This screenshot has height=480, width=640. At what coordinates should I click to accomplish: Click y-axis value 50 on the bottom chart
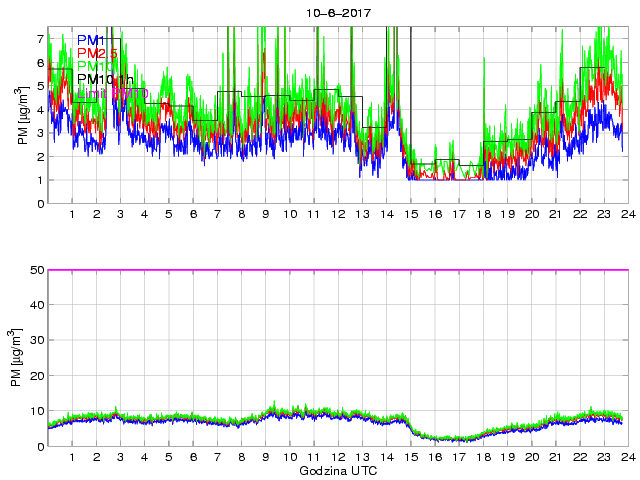(36, 270)
